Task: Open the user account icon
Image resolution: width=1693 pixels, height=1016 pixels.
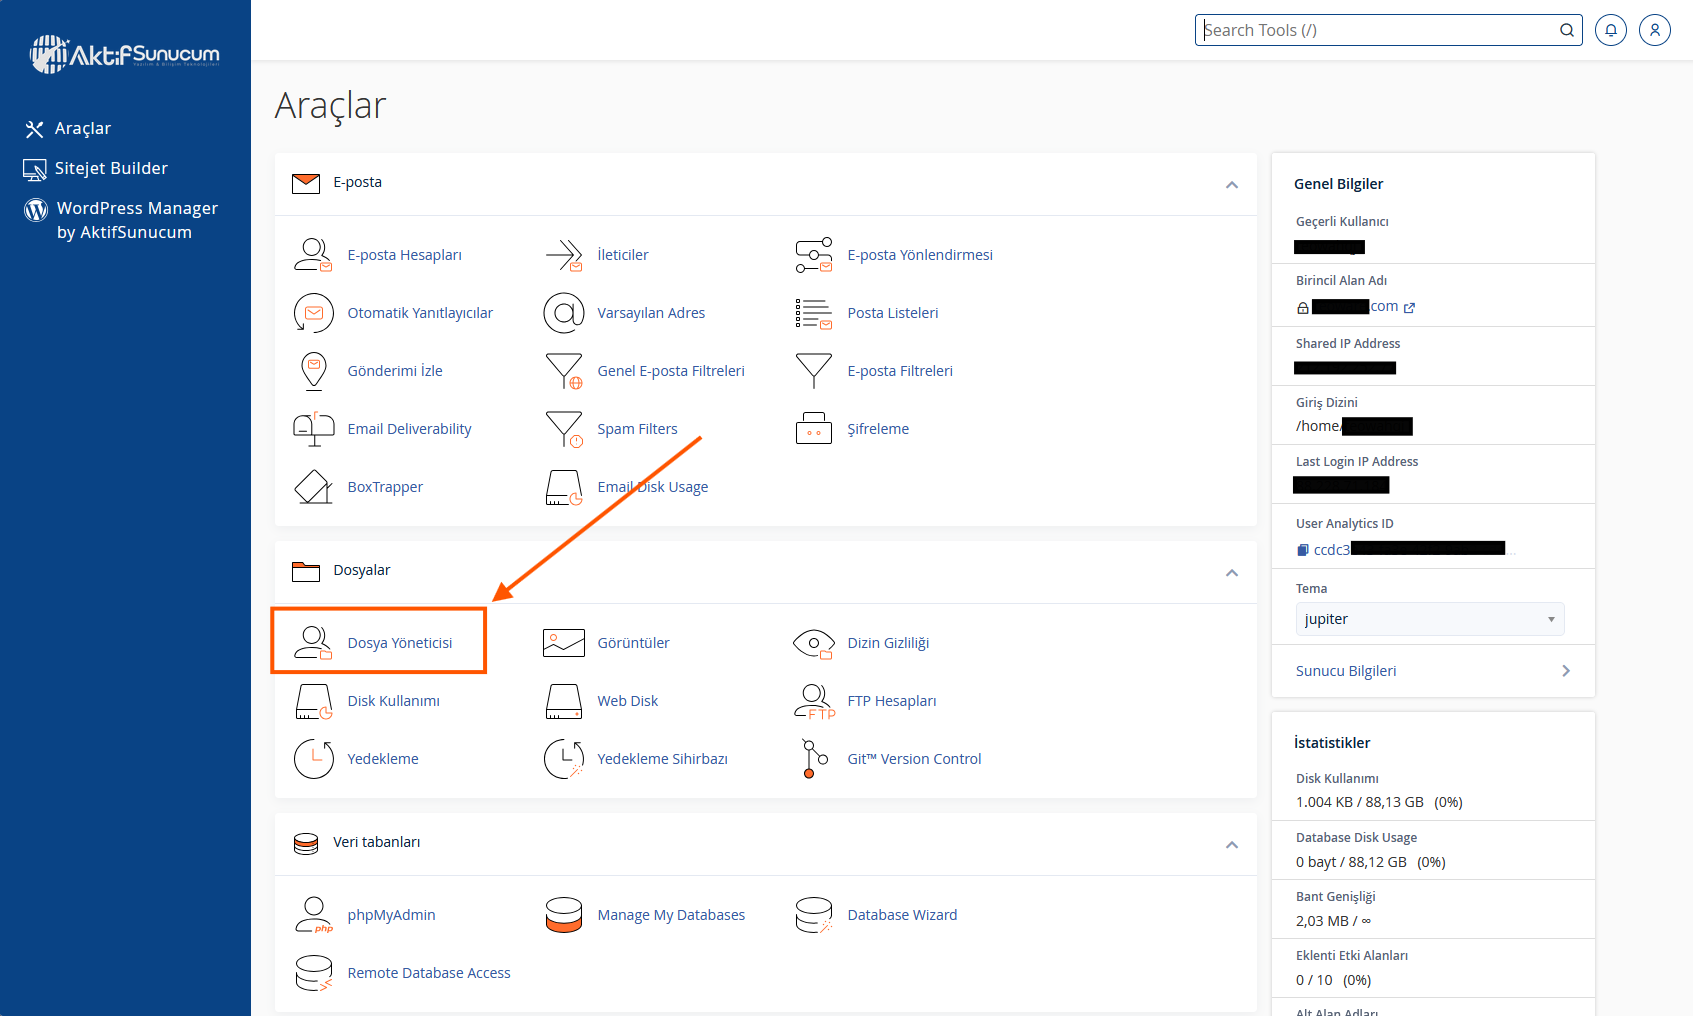Action: (1654, 30)
